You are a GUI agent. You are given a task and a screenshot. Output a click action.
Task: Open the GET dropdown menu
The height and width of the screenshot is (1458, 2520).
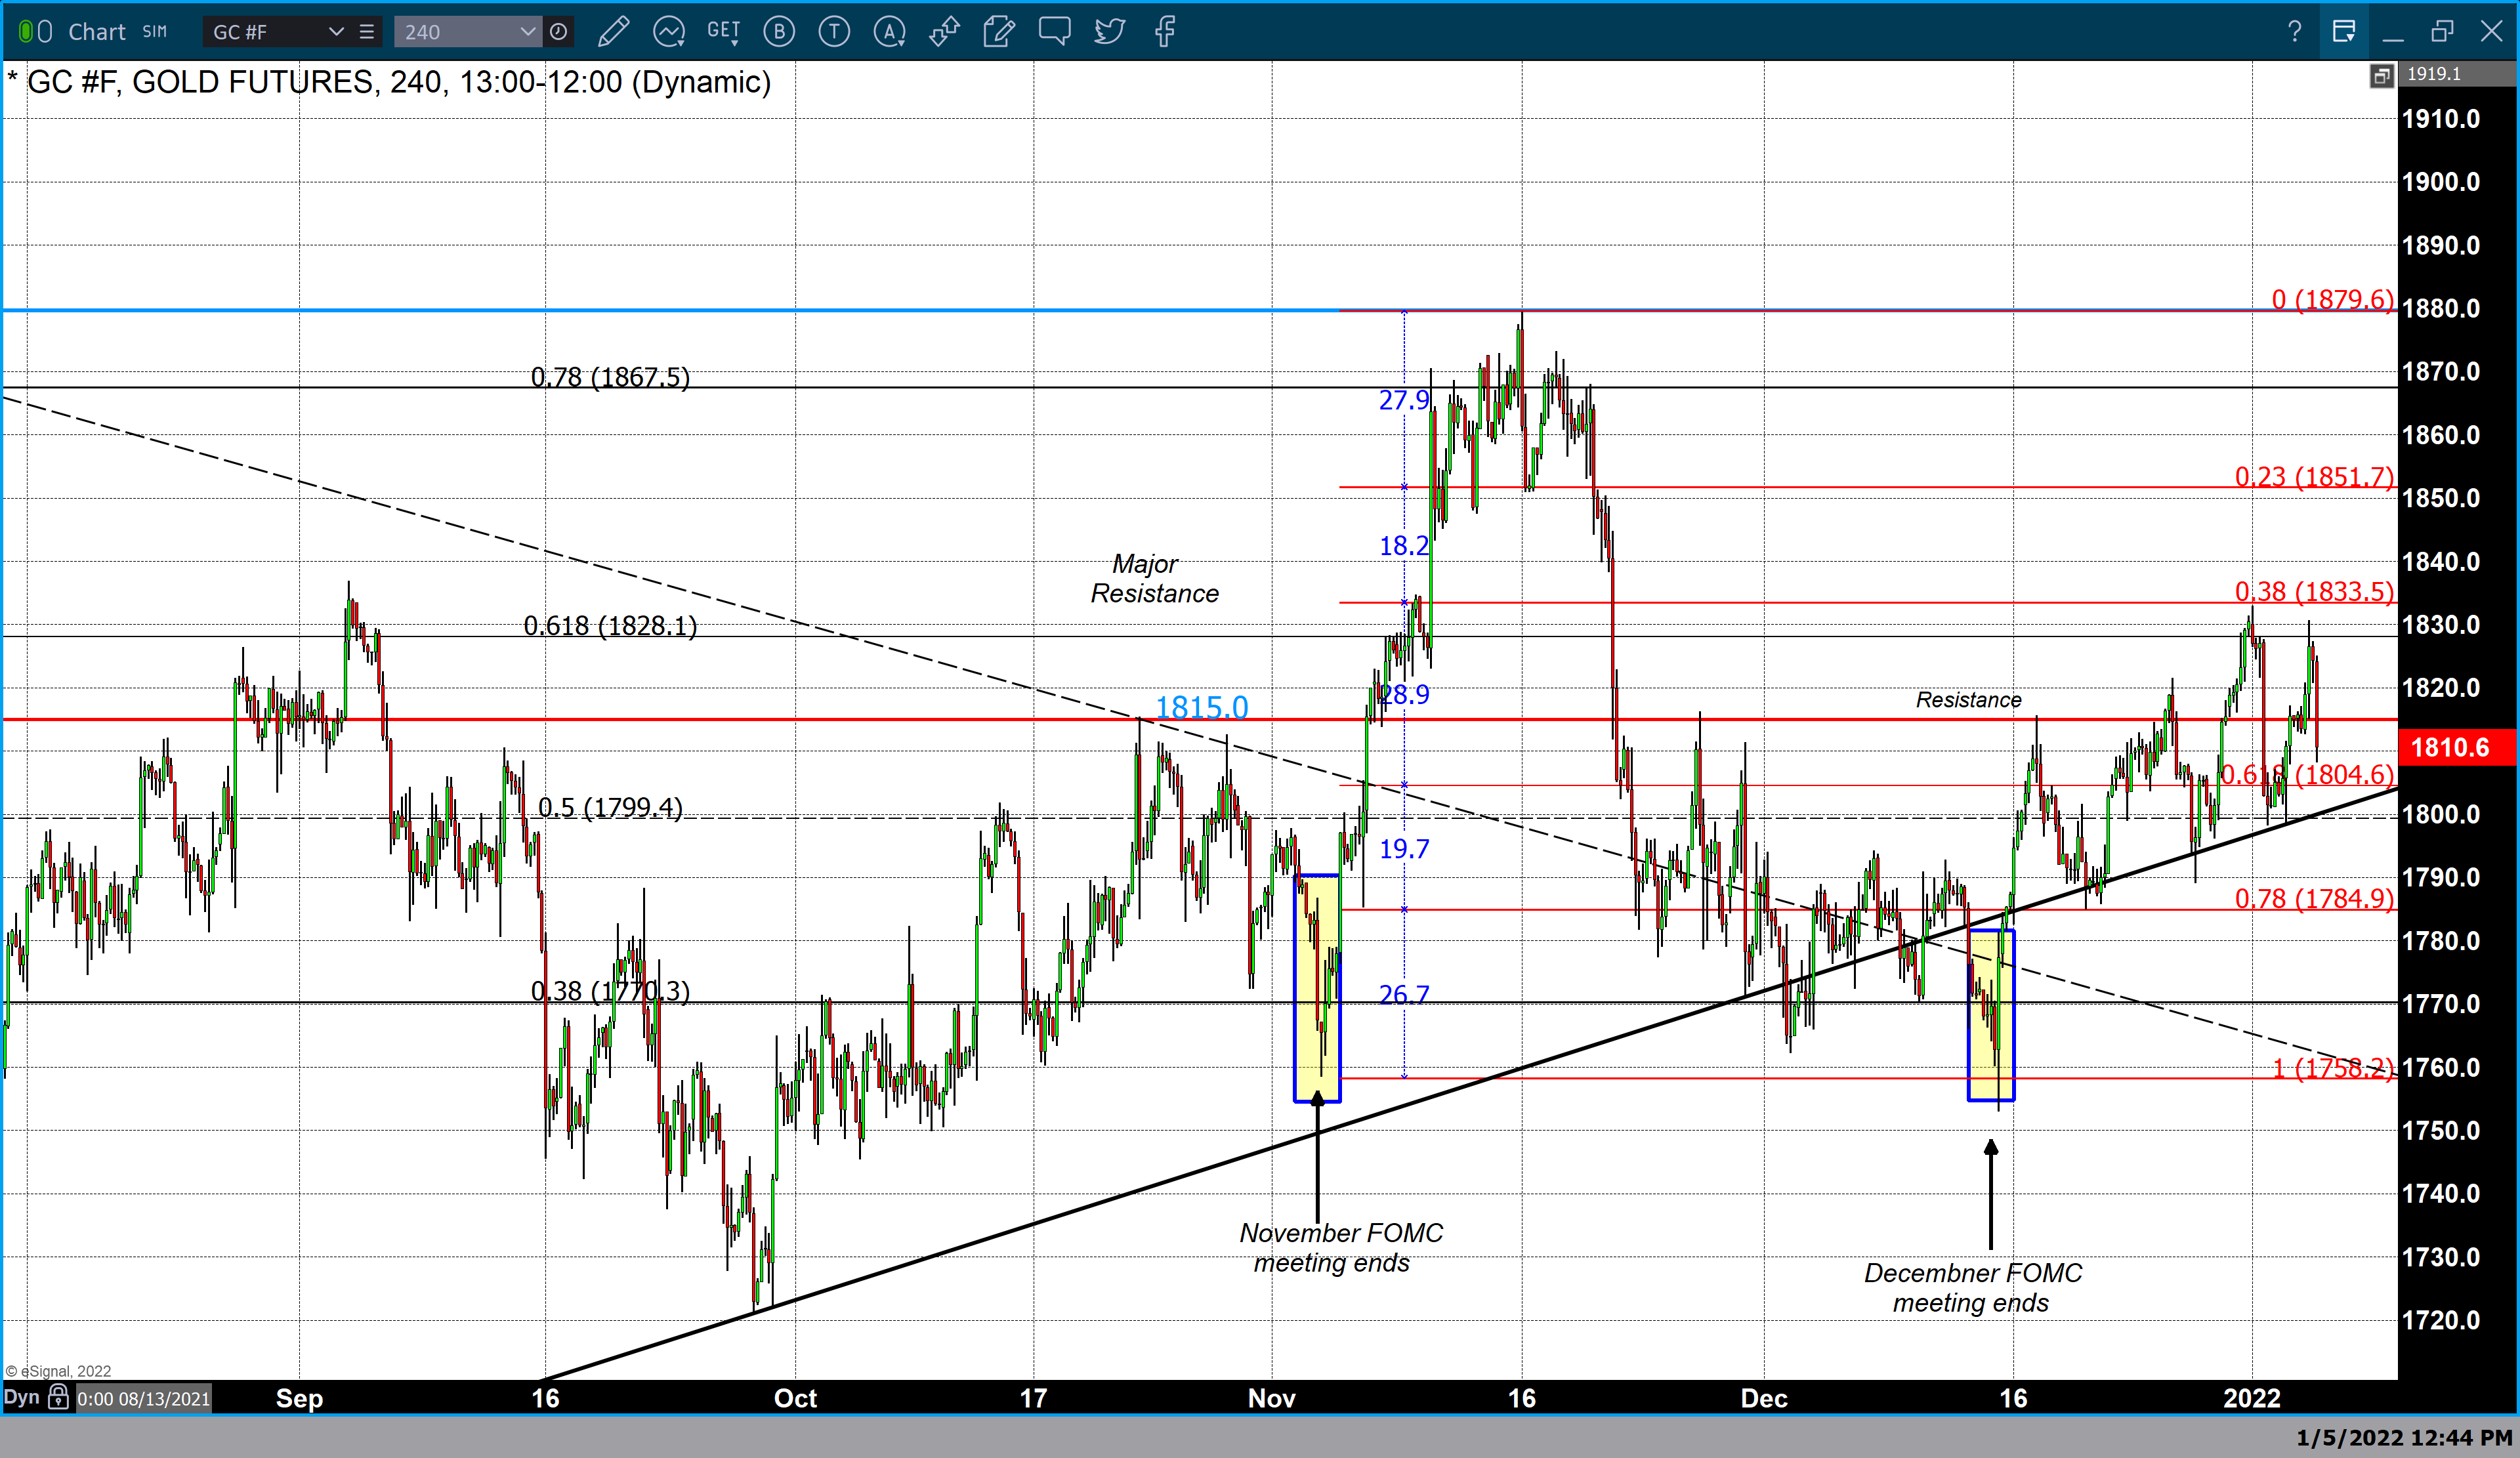tap(723, 32)
